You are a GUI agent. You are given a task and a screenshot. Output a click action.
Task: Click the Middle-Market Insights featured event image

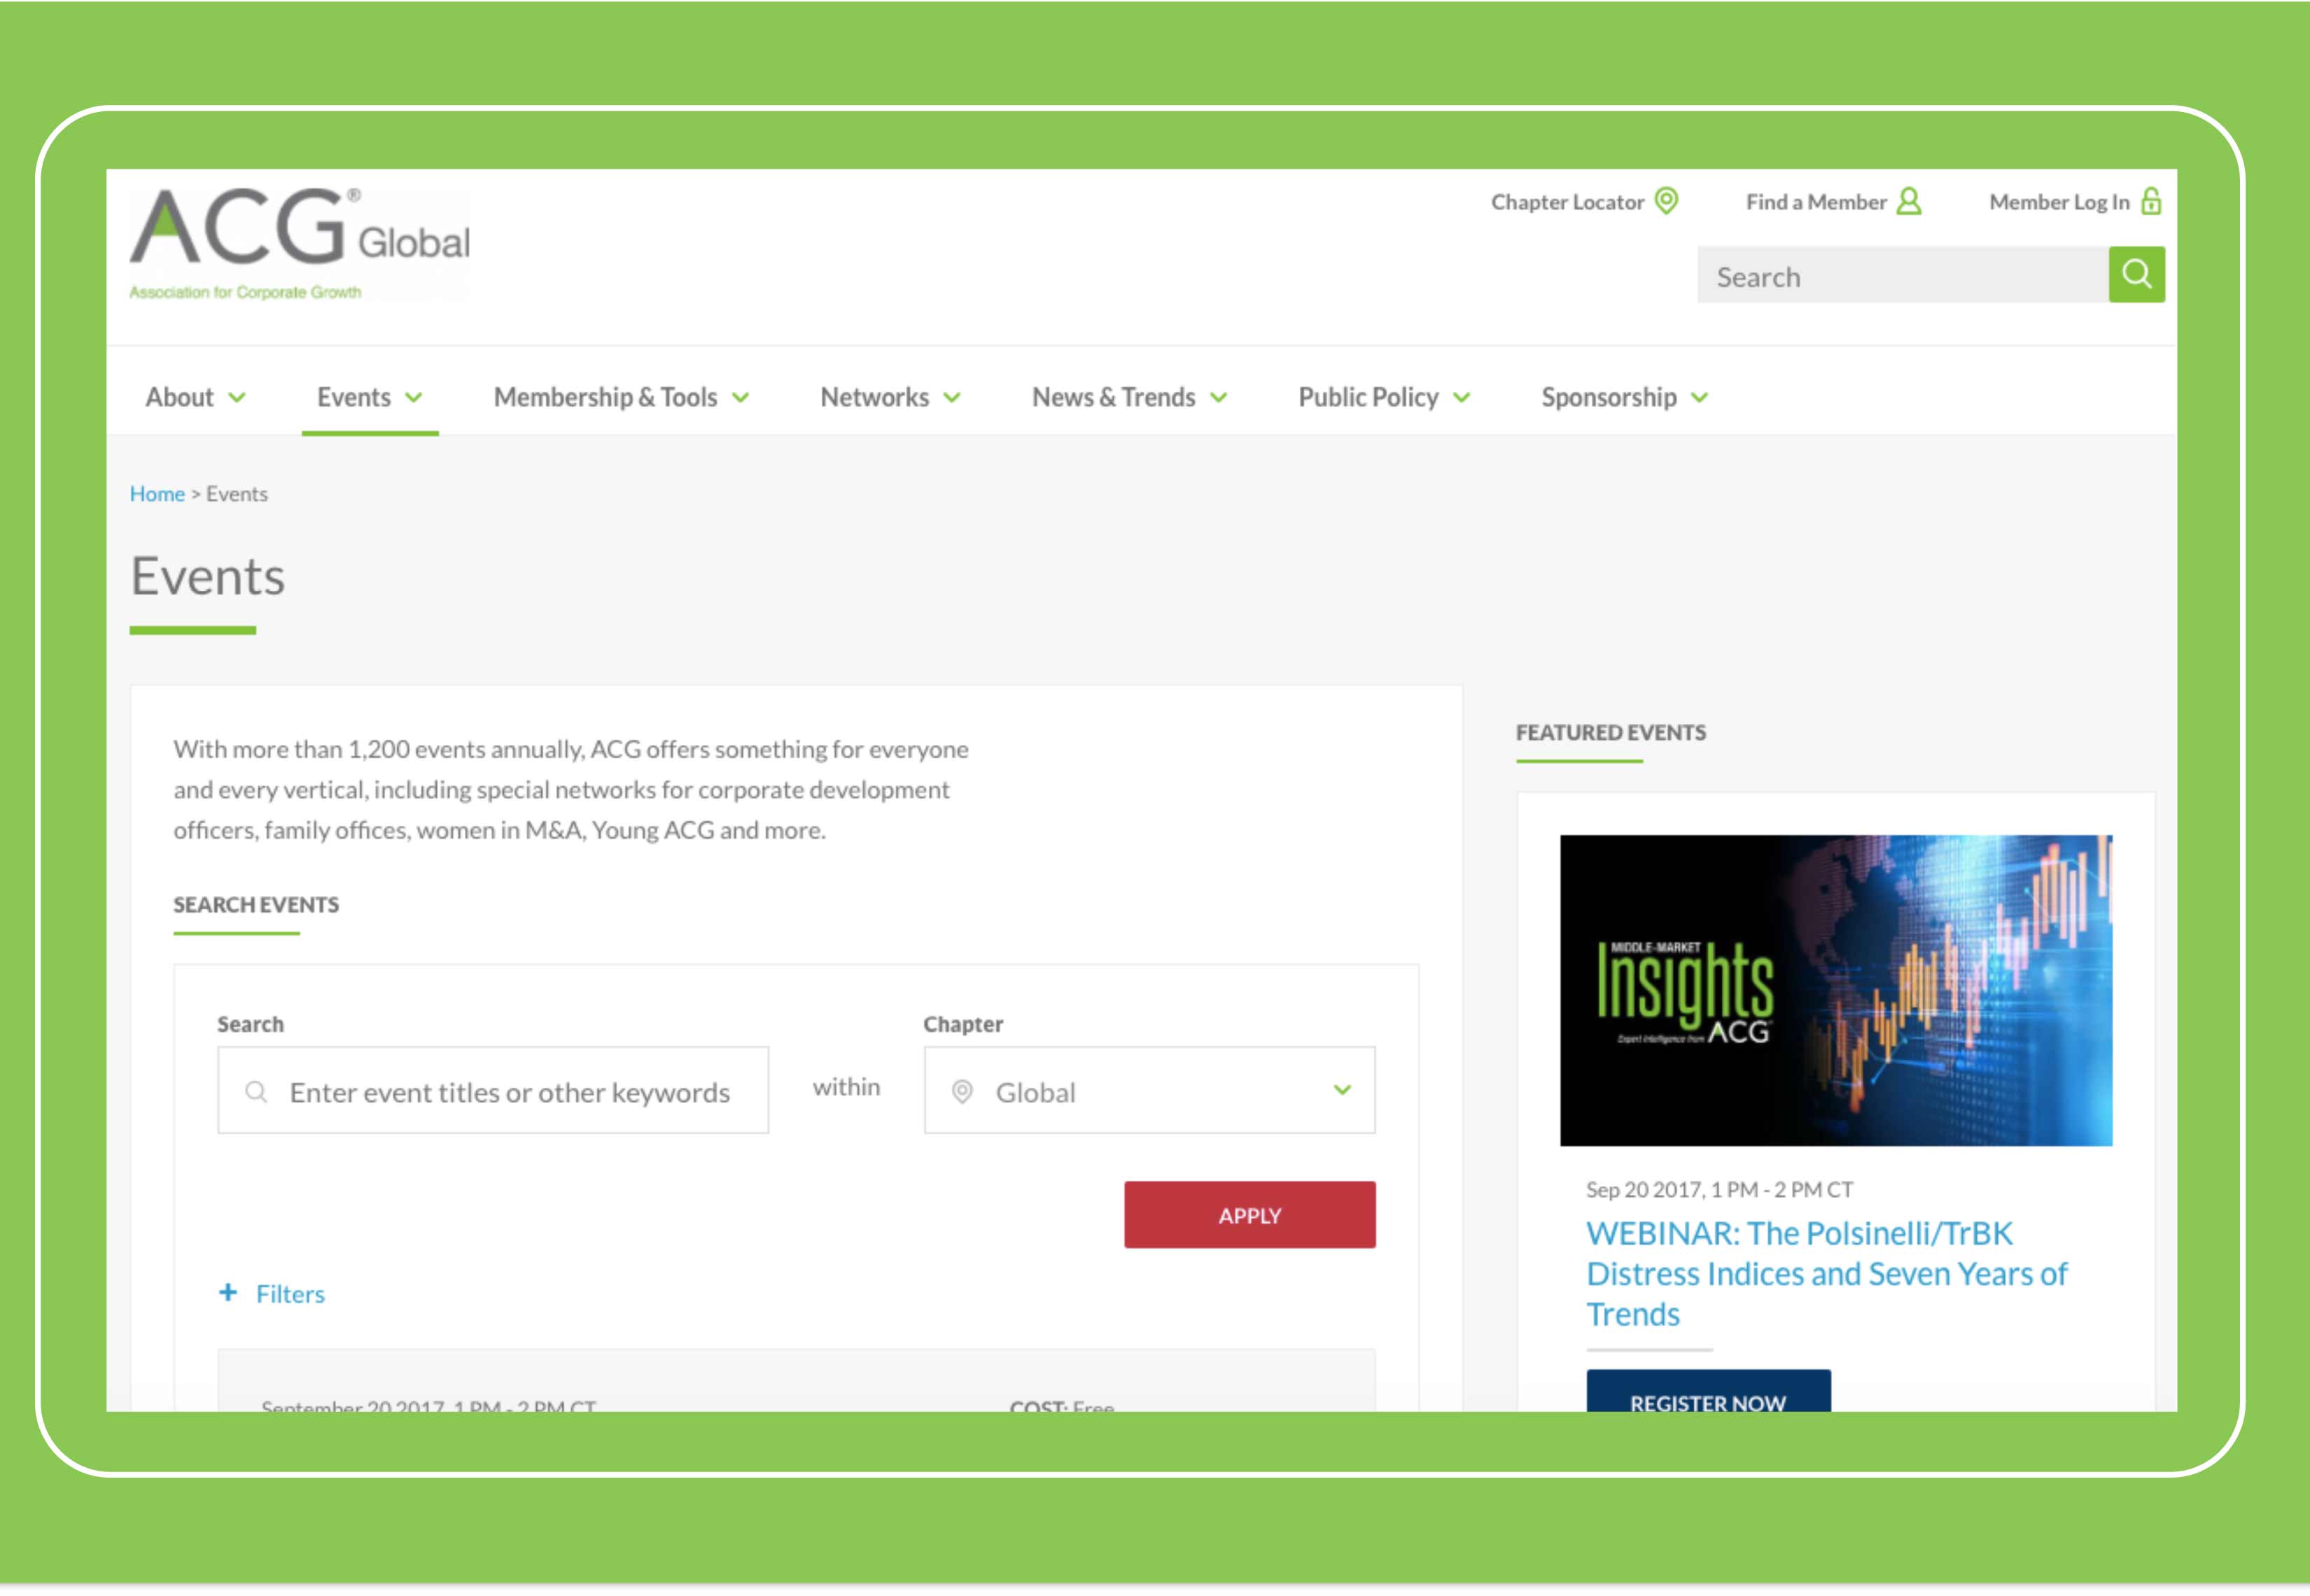click(x=1836, y=990)
